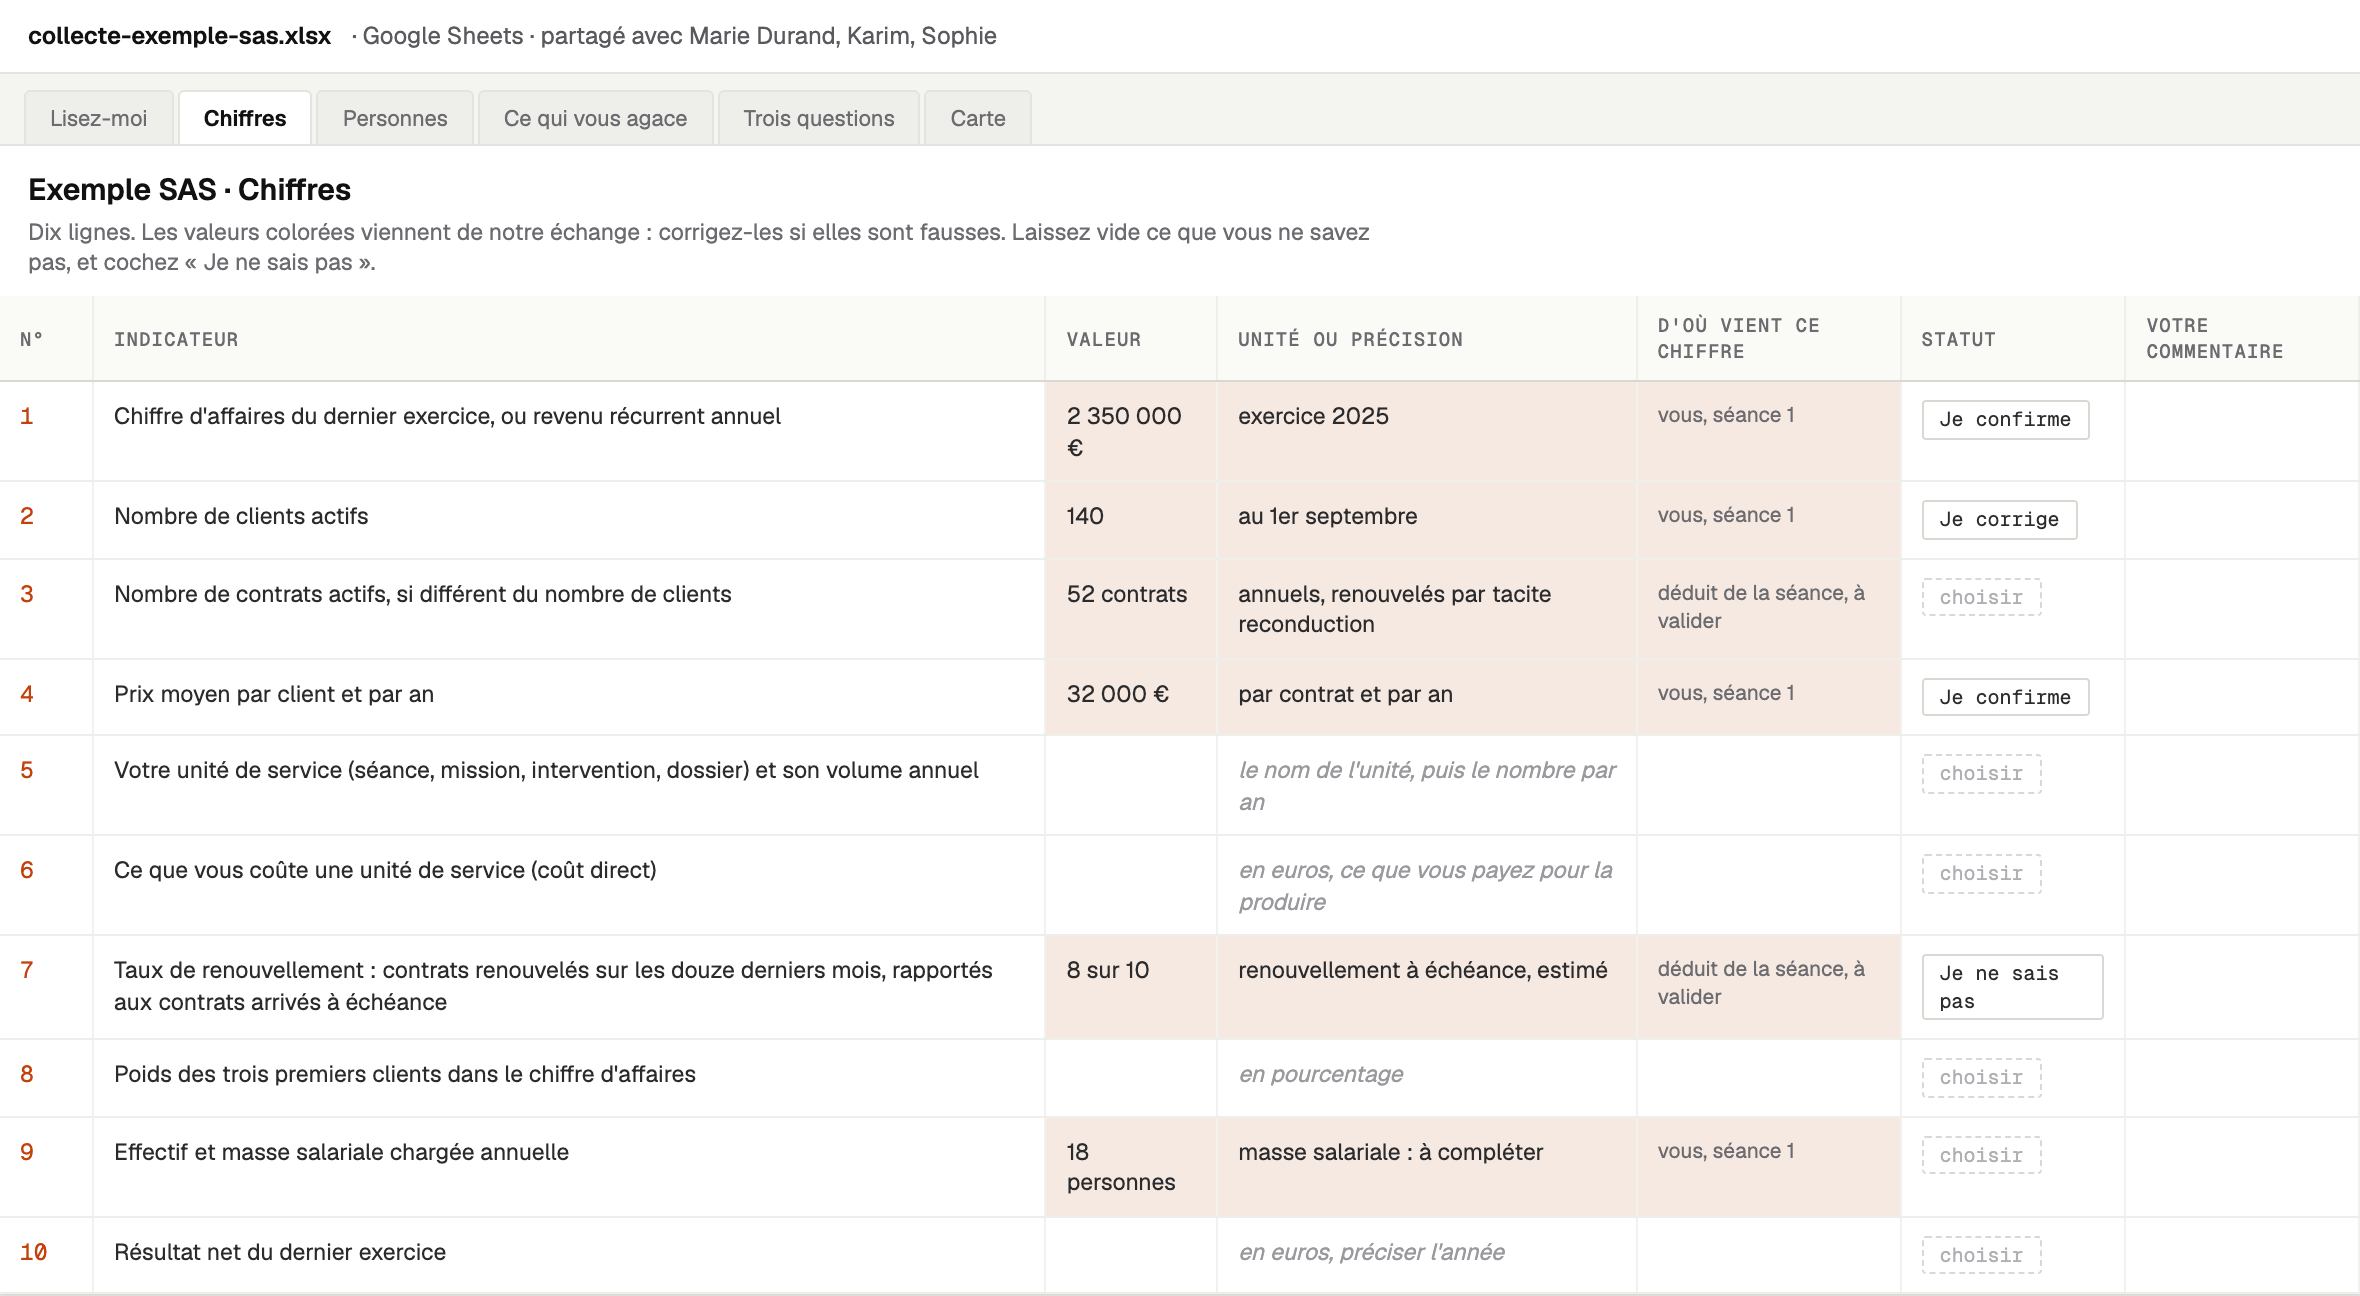
Task: Open 'Je ne sais pas' status dropdown
Action: (x=2012, y=987)
